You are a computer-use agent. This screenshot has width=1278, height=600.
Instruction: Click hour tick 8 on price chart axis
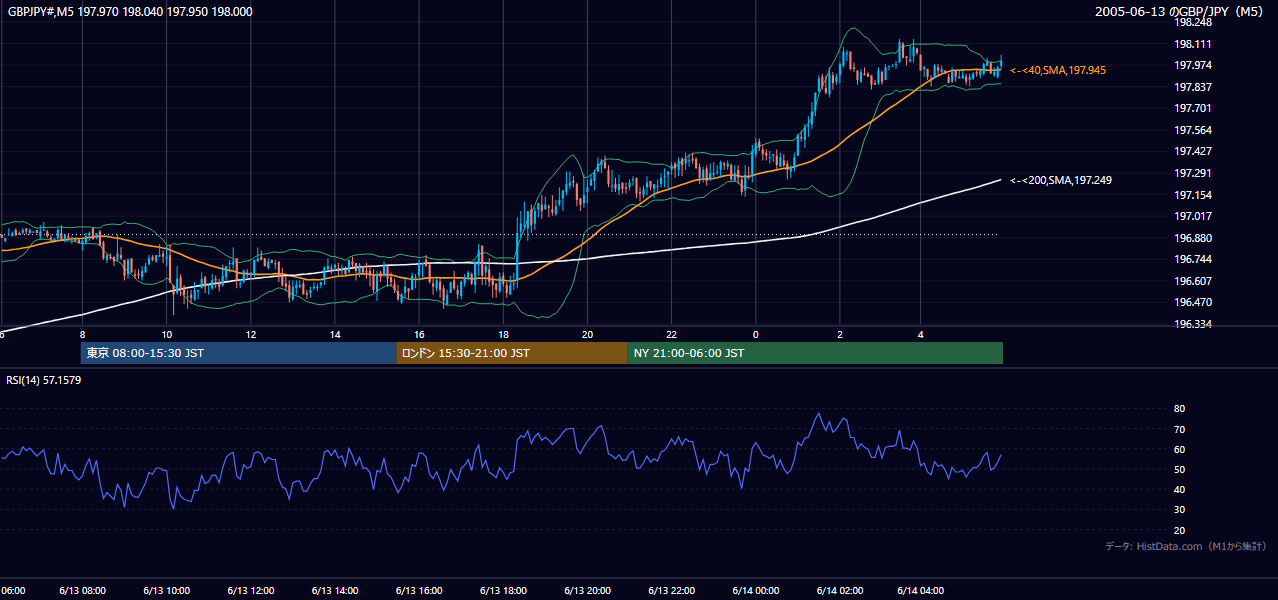82,335
